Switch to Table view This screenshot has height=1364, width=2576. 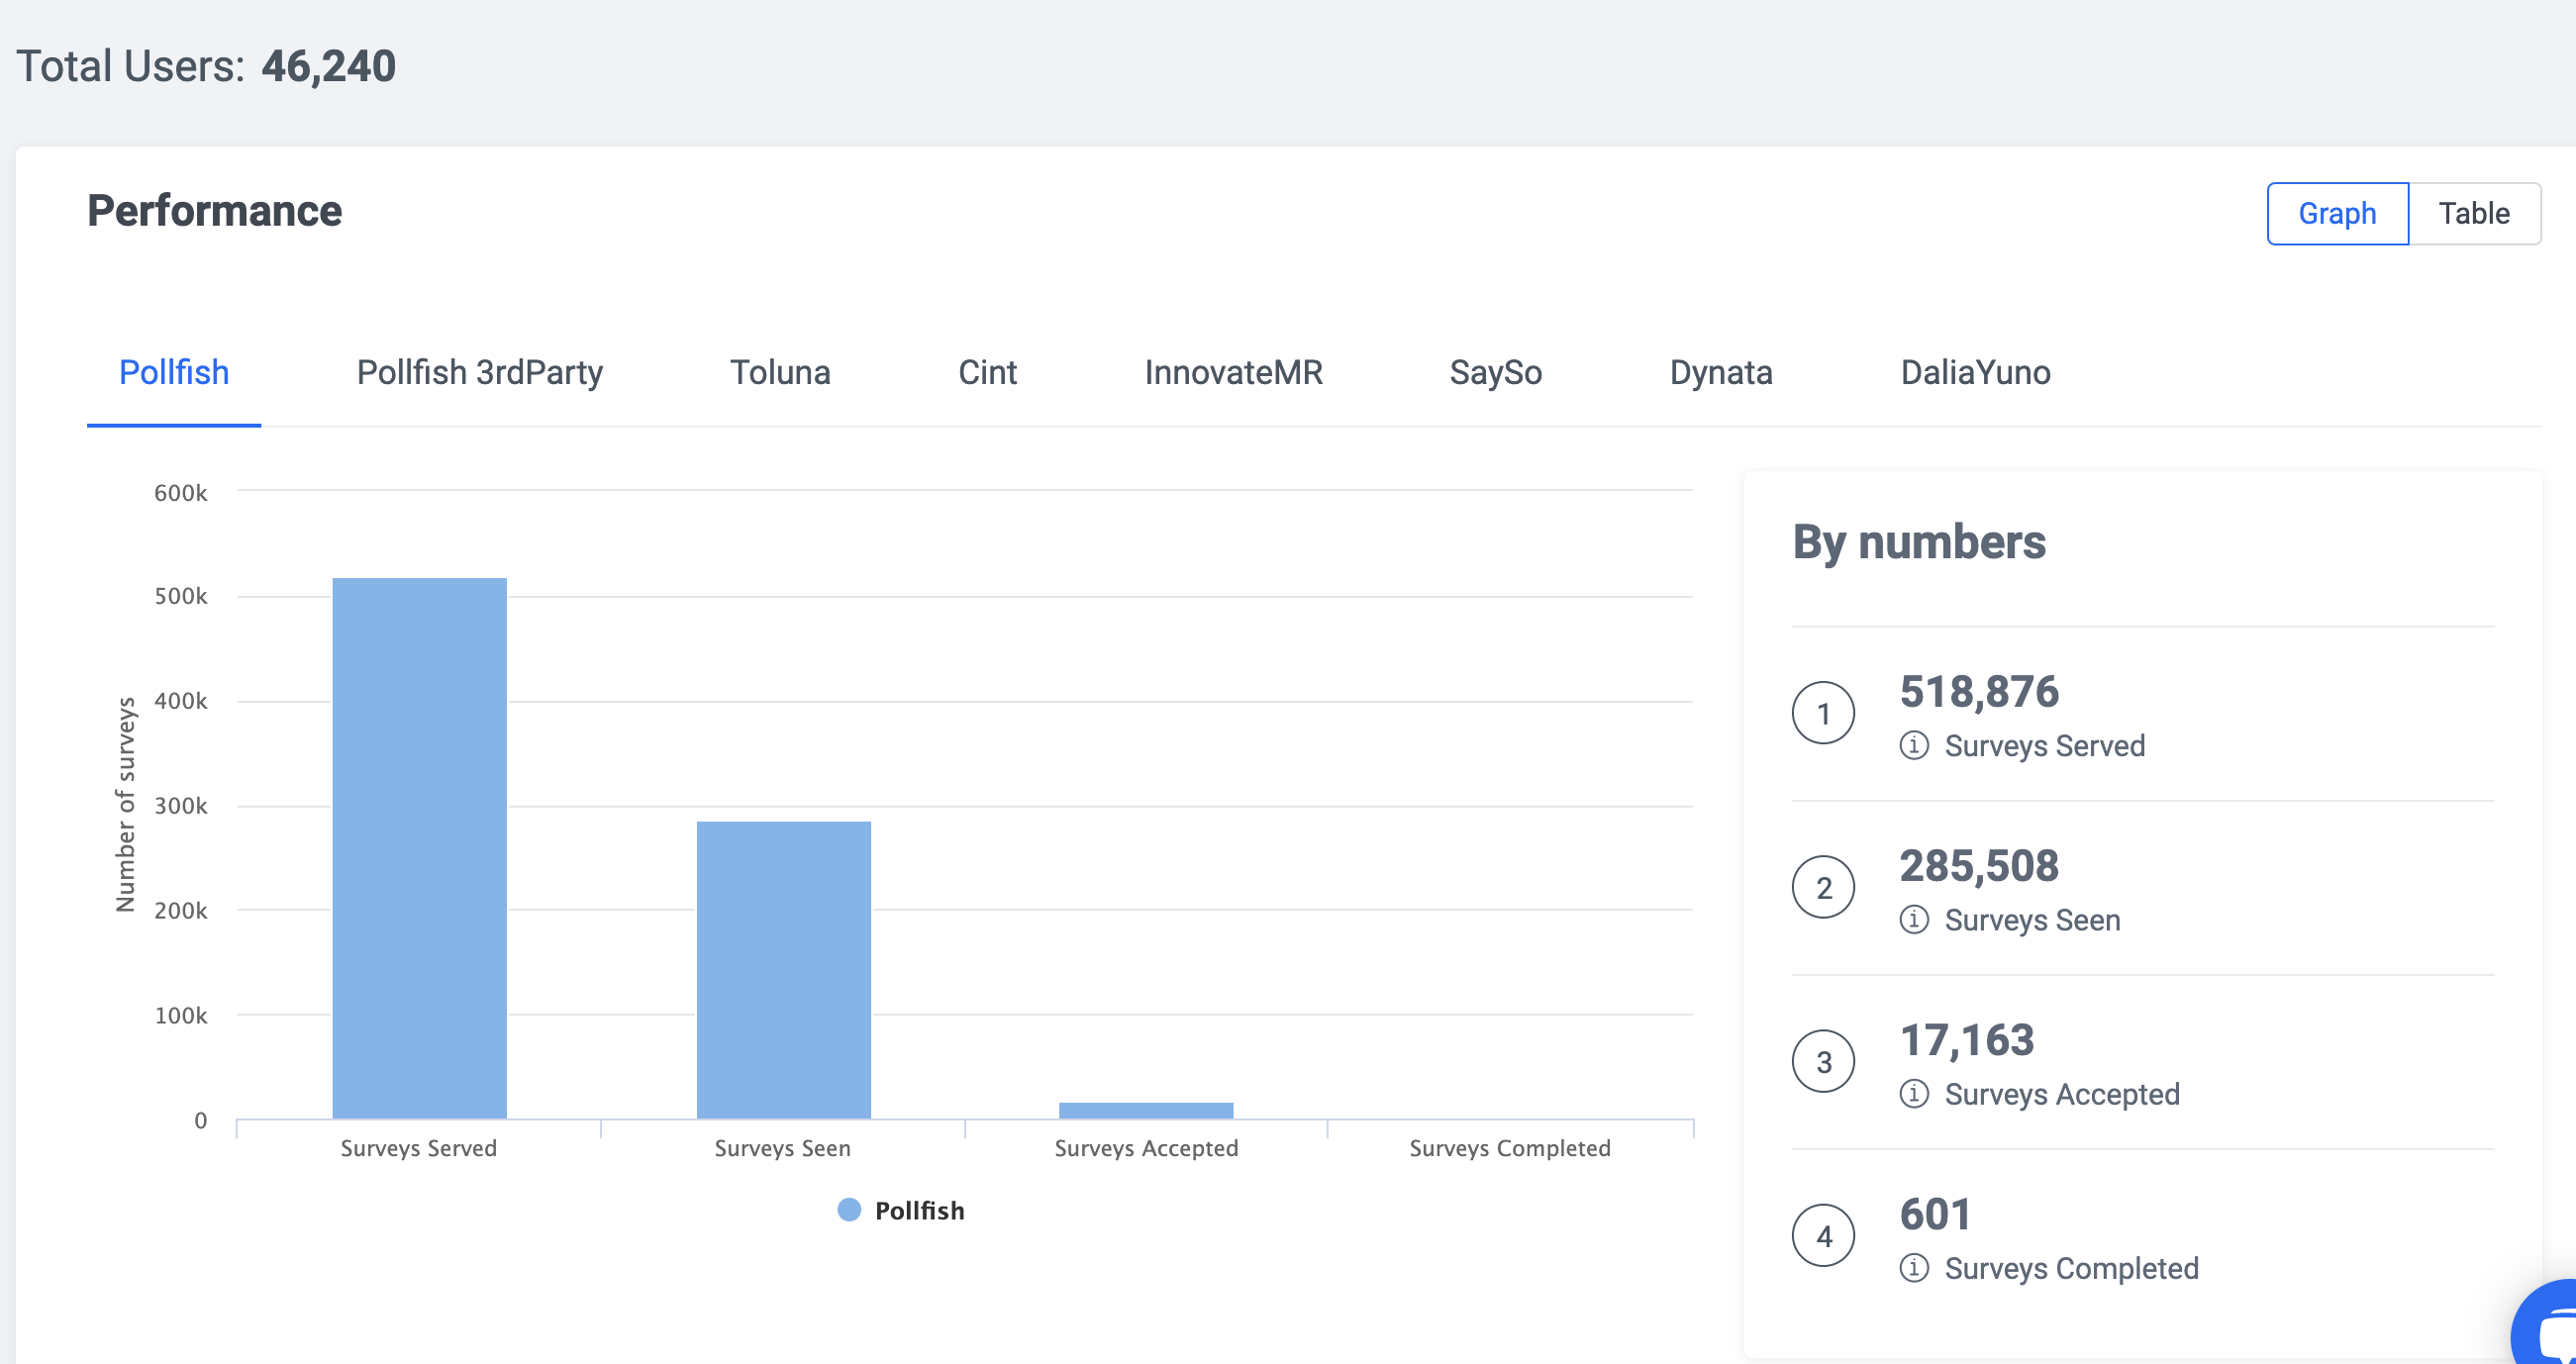click(x=2474, y=213)
